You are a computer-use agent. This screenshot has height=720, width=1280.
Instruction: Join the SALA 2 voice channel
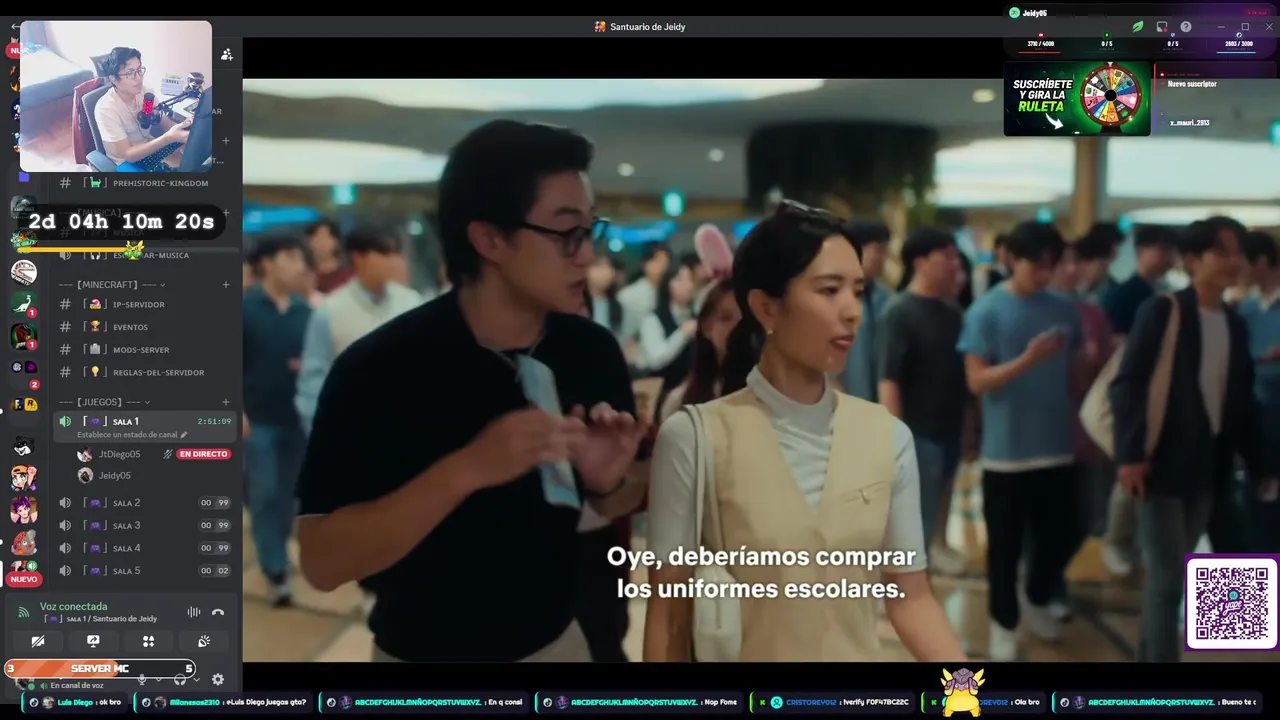click(x=145, y=503)
